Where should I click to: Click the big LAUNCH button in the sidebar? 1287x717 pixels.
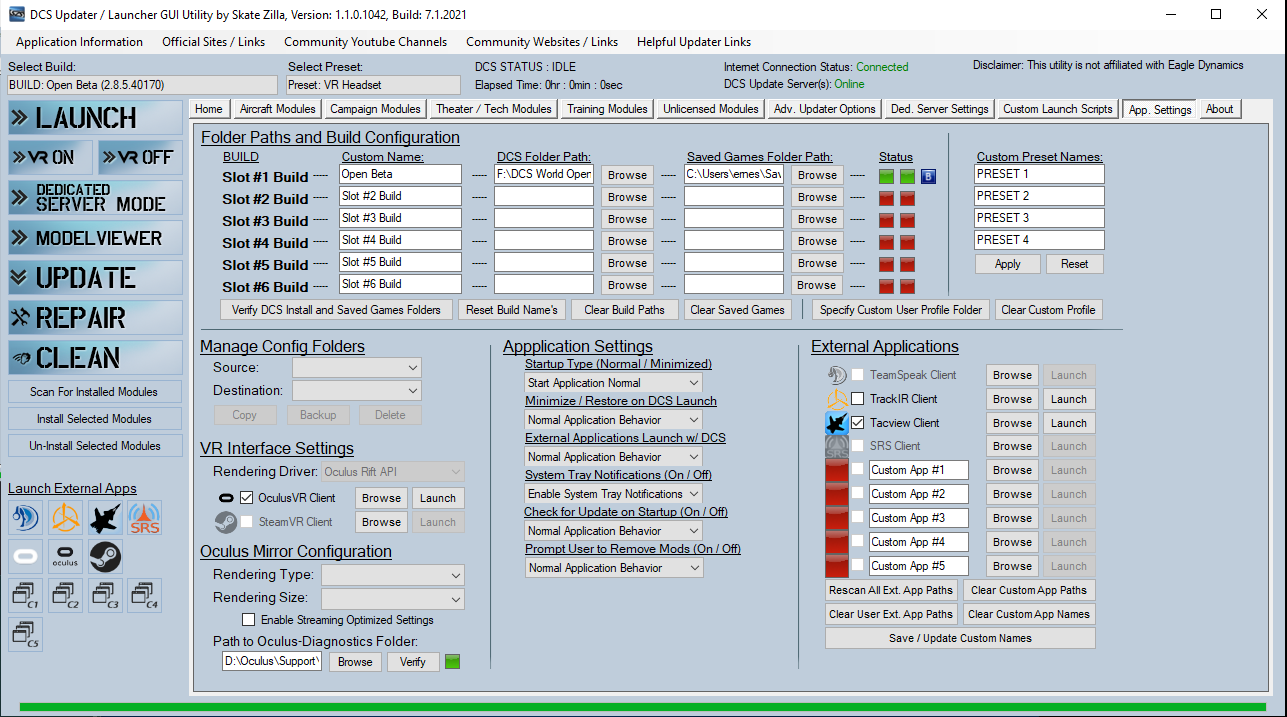pos(95,117)
